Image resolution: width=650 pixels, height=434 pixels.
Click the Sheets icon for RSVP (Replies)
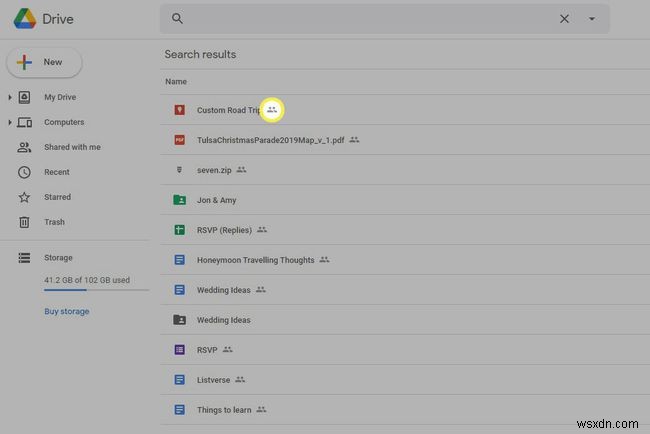click(179, 230)
